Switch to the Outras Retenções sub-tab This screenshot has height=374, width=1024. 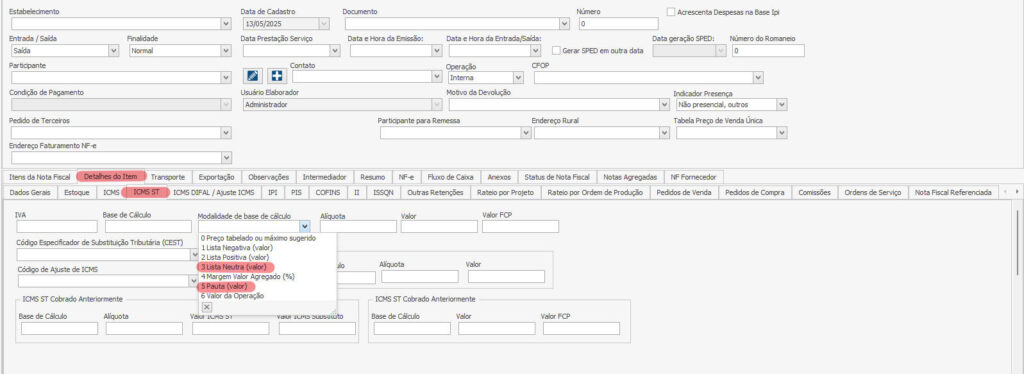[x=435, y=193]
